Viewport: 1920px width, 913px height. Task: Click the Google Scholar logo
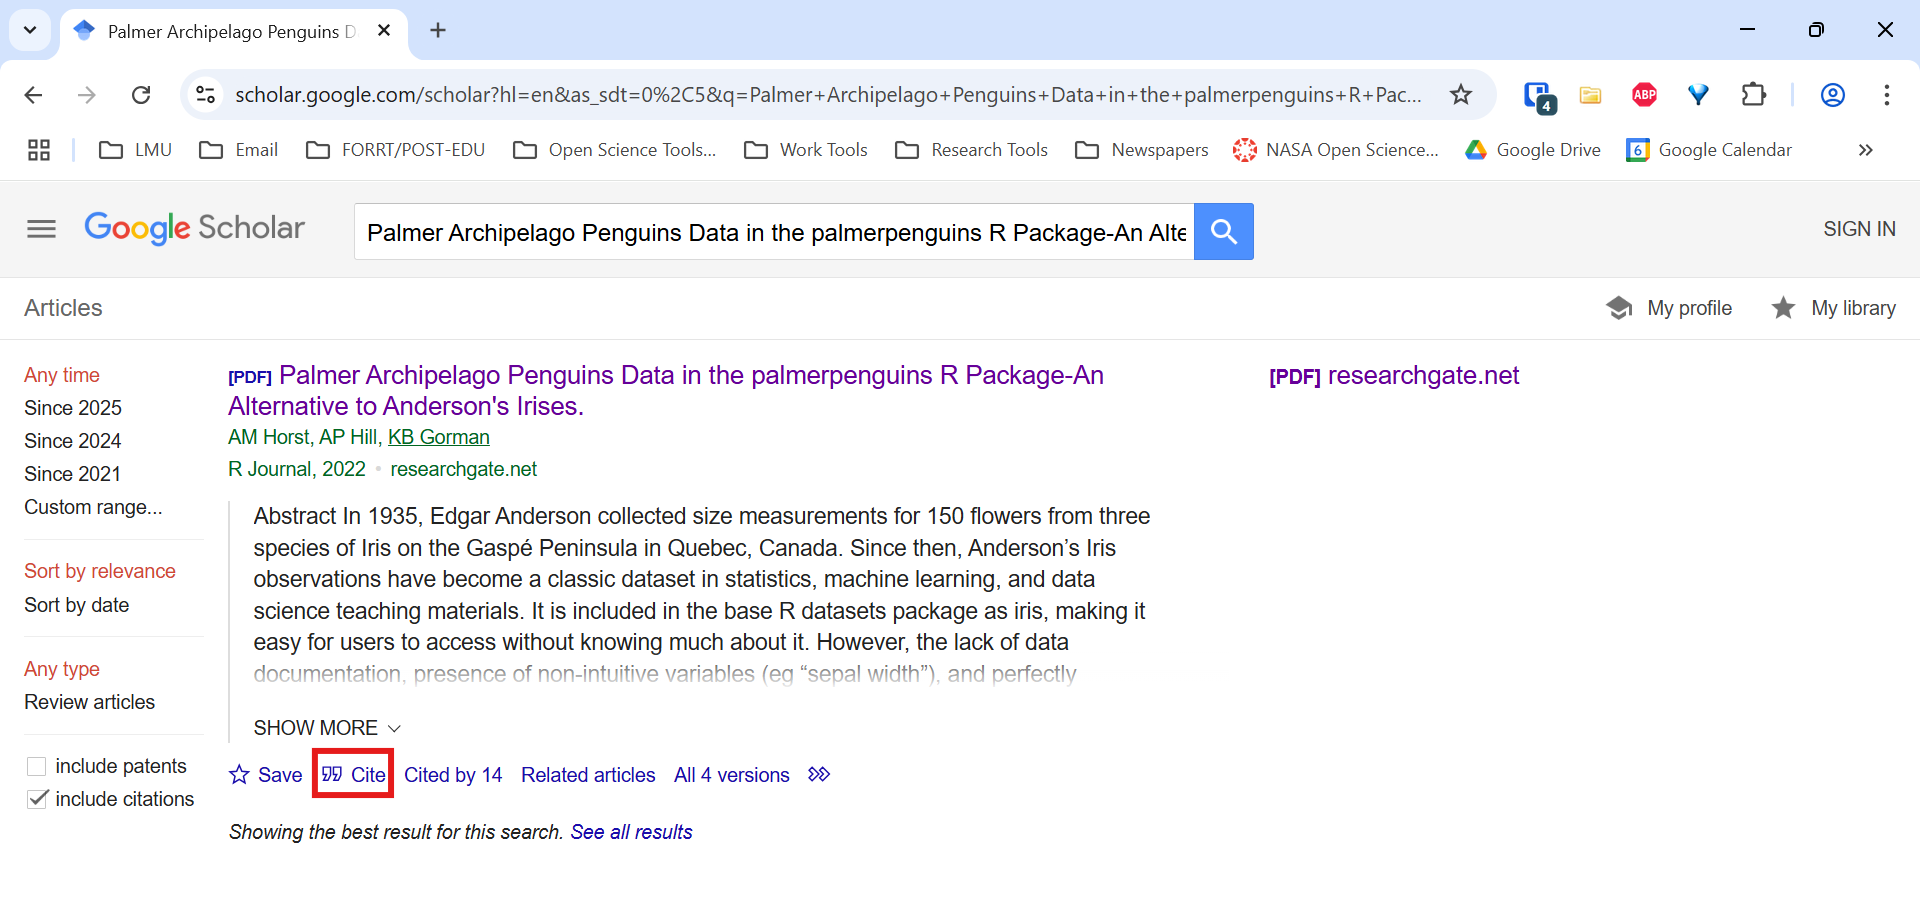tap(194, 228)
